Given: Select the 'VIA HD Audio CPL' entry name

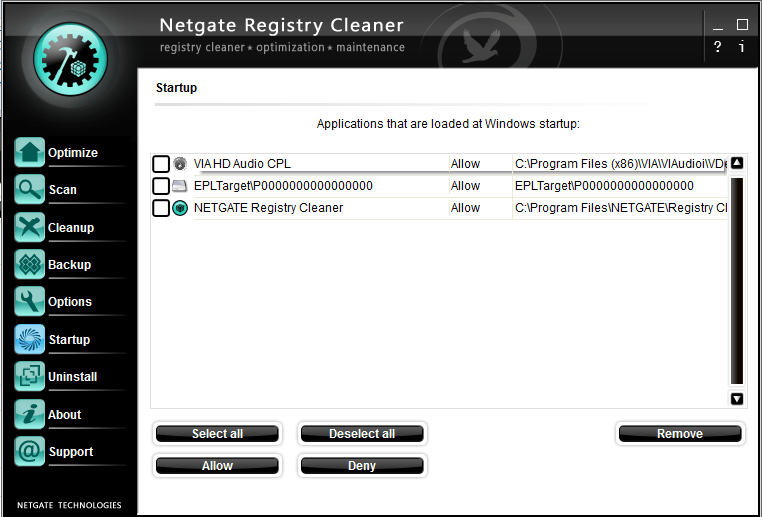Looking at the screenshot, I should point(242,164).
